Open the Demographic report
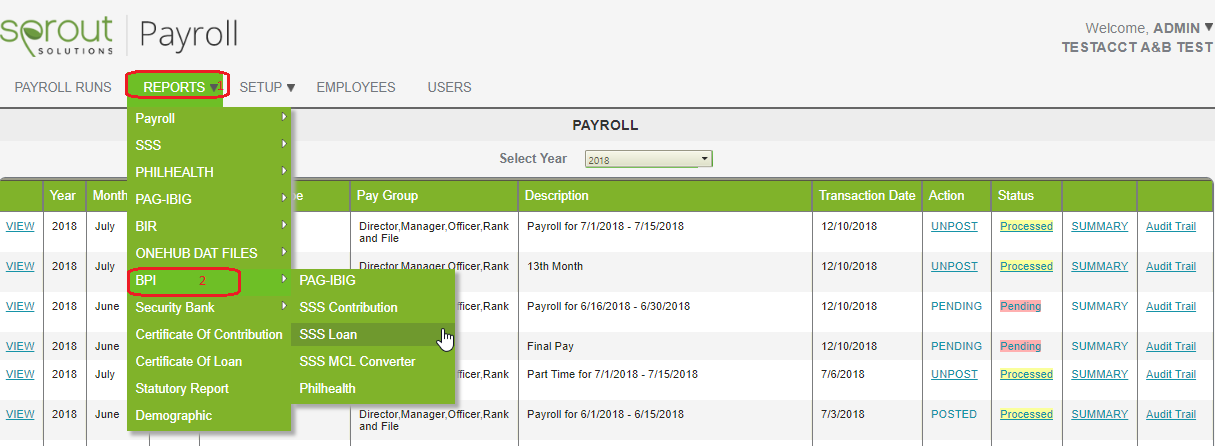Viewport: 1215px width, 446px height. pyautogui.click(x=173, y=415)
